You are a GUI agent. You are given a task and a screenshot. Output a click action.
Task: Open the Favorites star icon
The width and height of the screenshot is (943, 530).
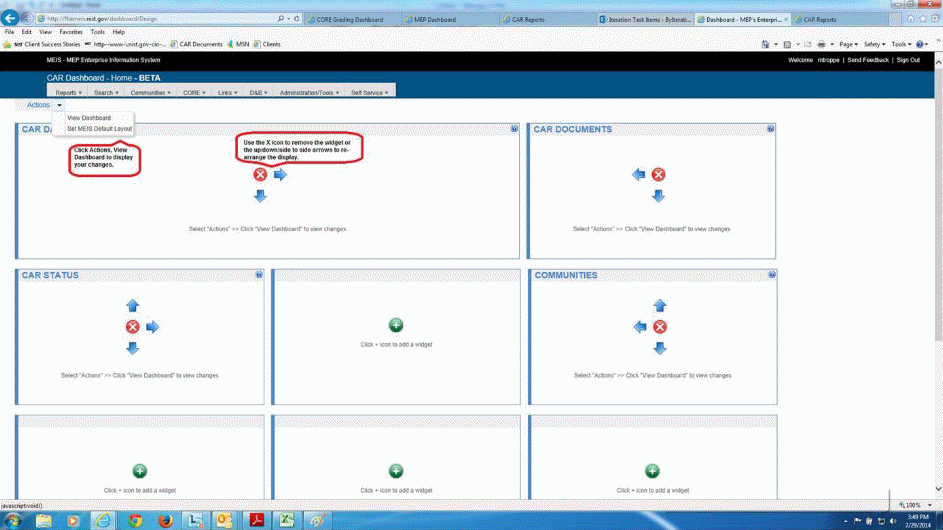click(923, 19)
